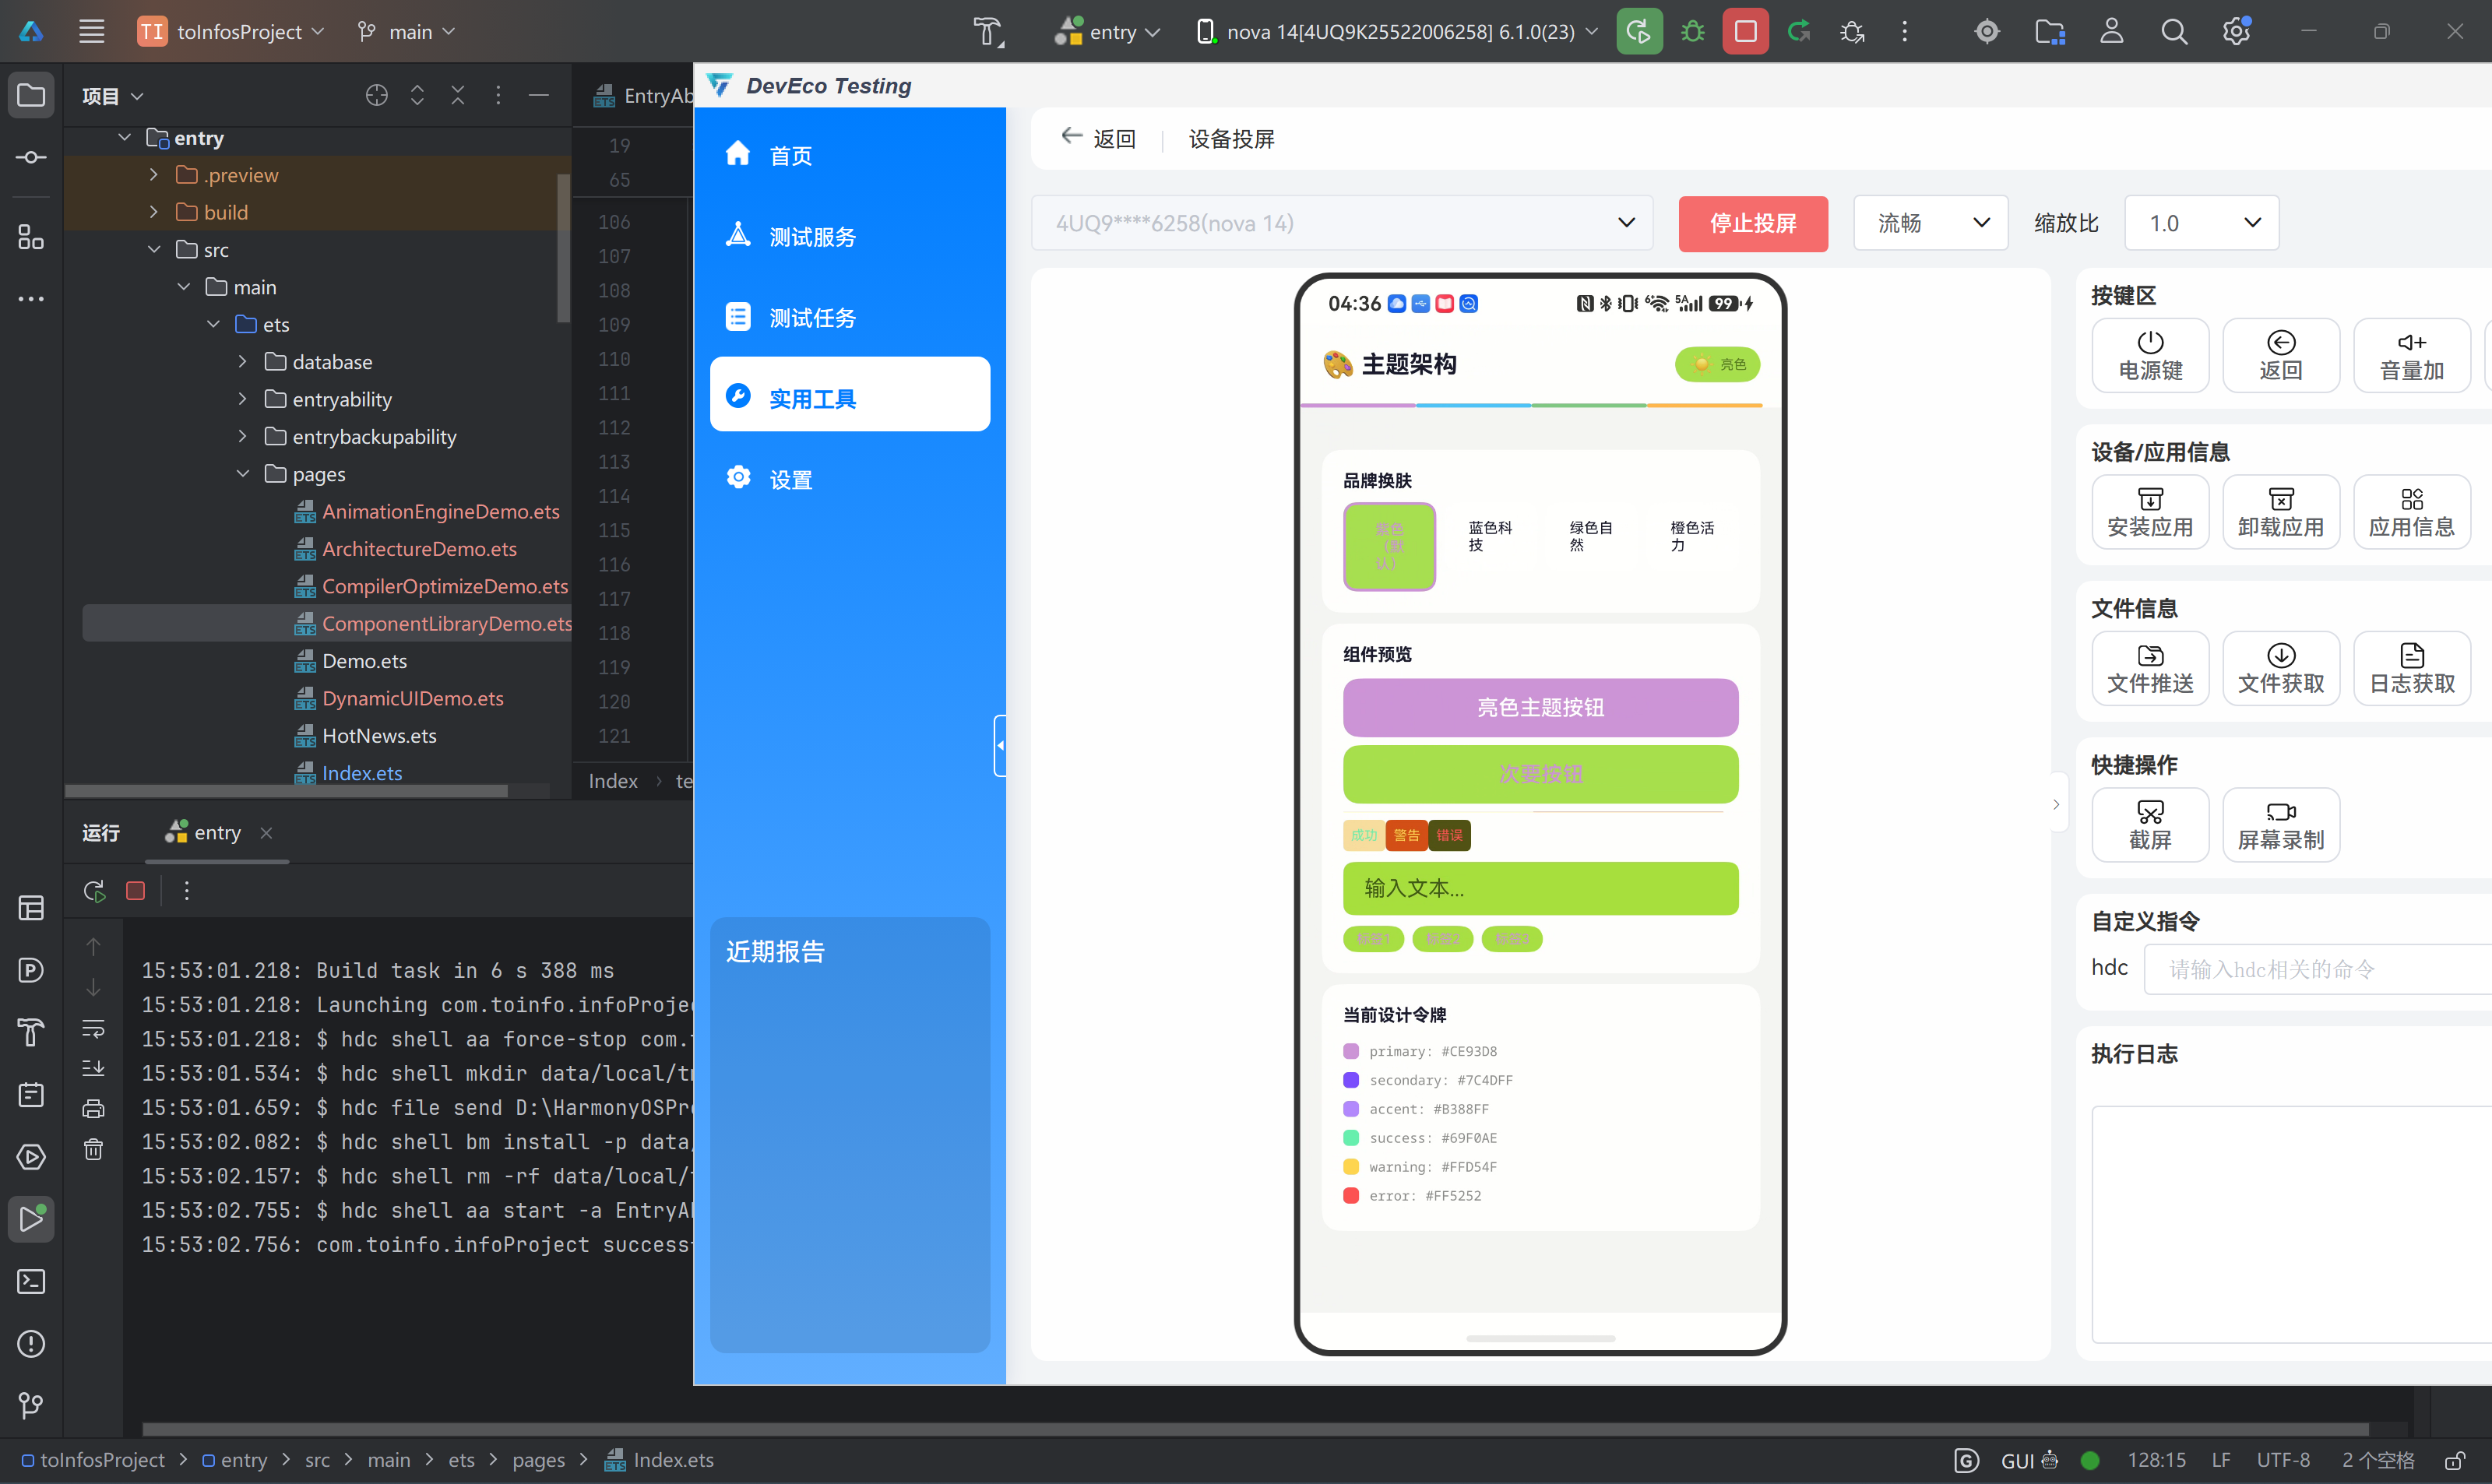Open toInfosProject project dropdown
The width and height of the screenshot is (2492, 1484).
tap(232, 31)
